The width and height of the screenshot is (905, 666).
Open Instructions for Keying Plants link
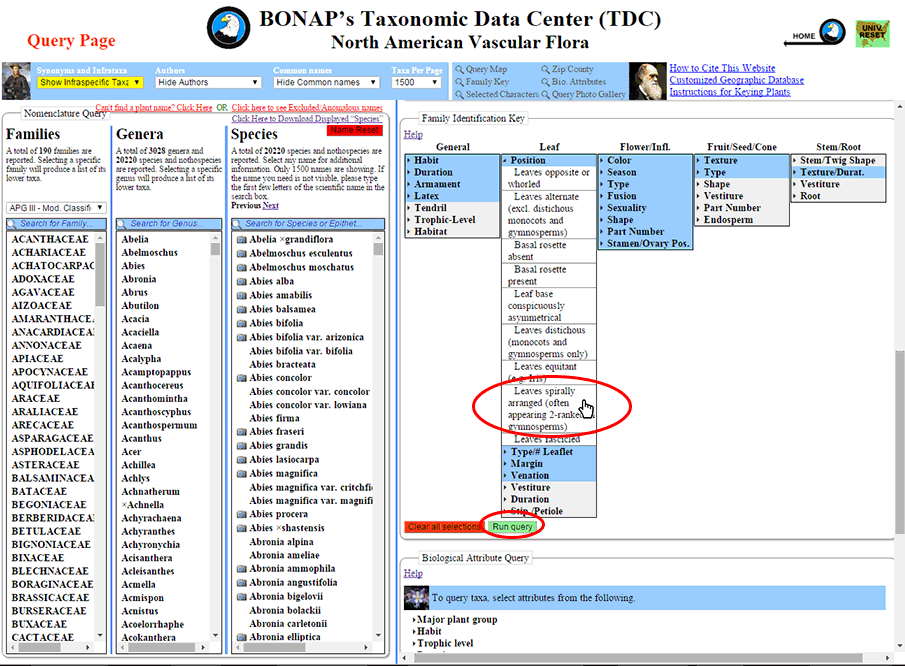730,92
